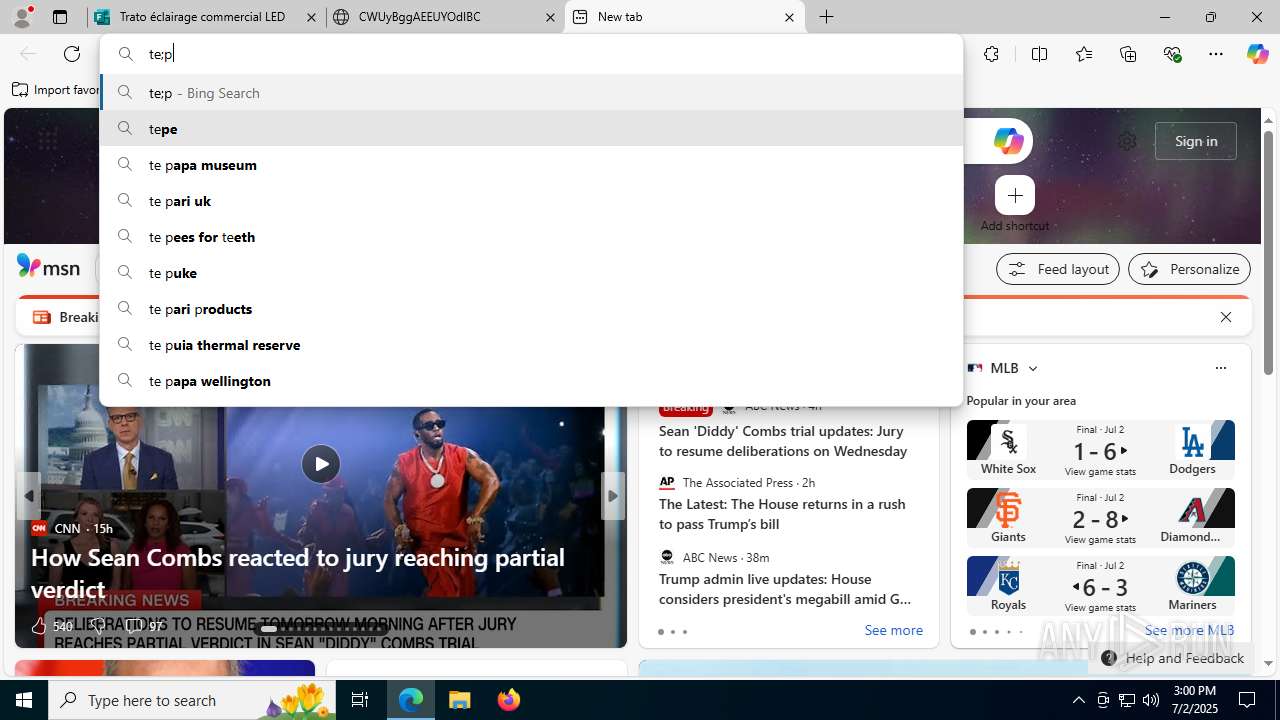Close the CWUyBggAEEUYOdIBC tab
1280x720 pixels.
tap(550, 17)
